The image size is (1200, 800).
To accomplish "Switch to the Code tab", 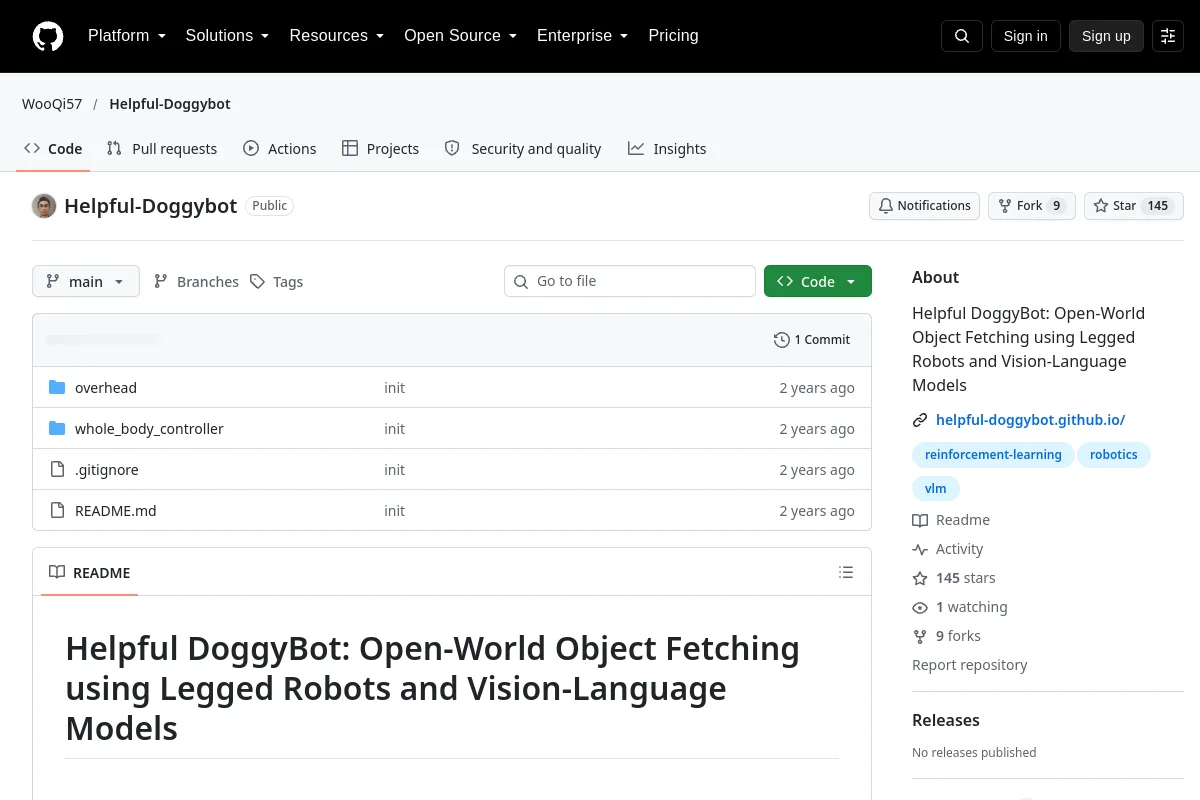I will [x=53, y=149].
